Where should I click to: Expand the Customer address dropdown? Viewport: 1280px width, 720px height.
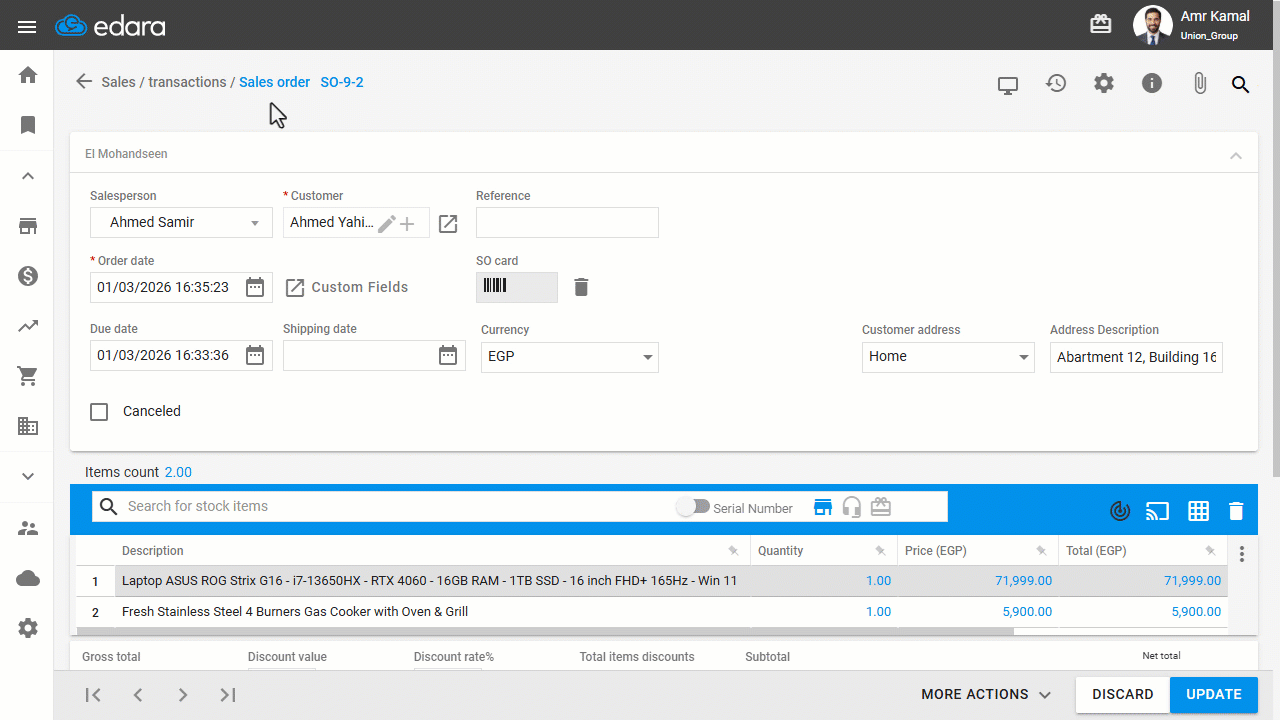(948, 357)
